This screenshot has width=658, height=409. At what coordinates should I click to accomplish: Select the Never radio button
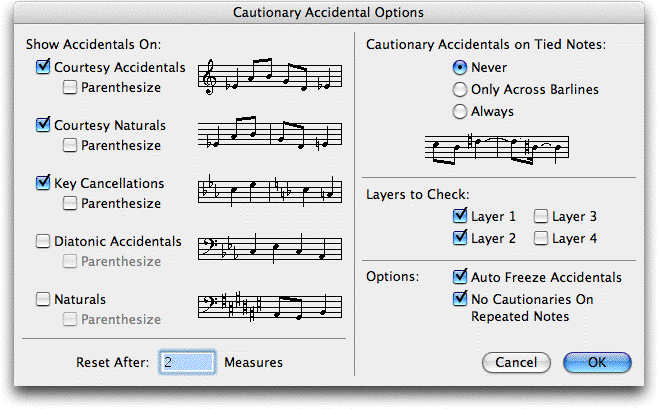click(x=460, y=67)
